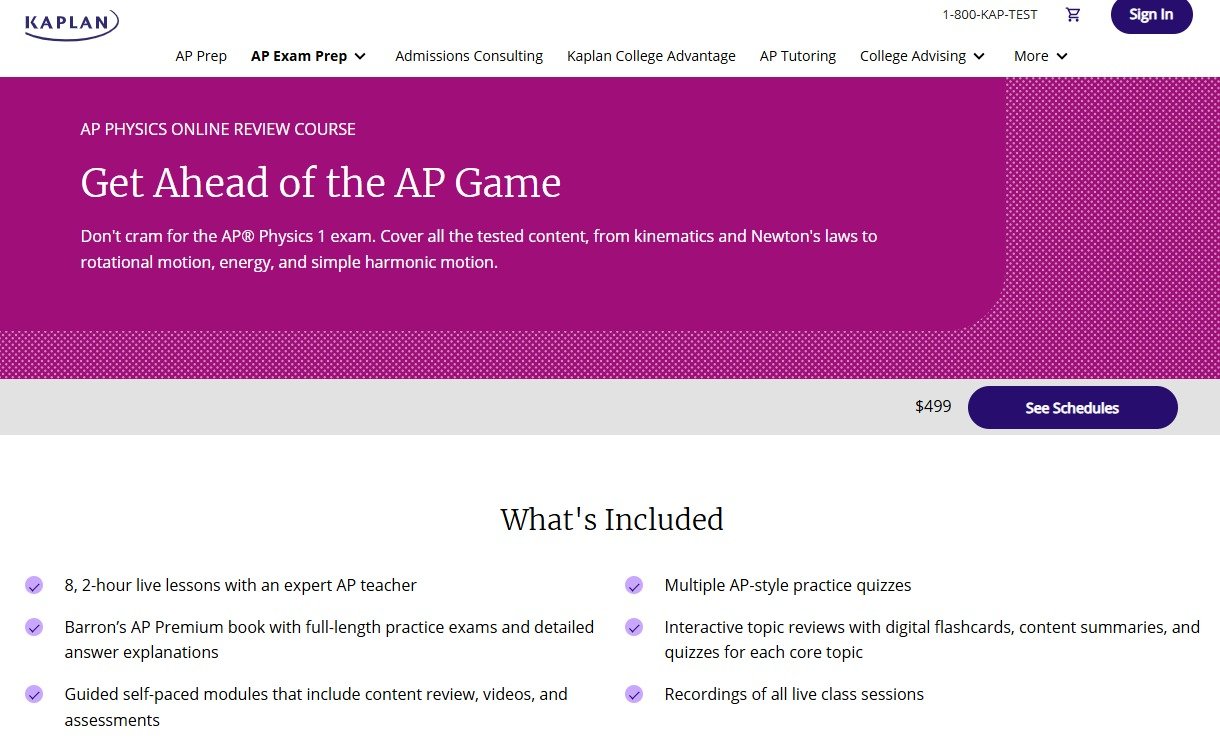
Task: Click checkmark icon beside recordings of live sessions
Action: [x=634, y=694]
